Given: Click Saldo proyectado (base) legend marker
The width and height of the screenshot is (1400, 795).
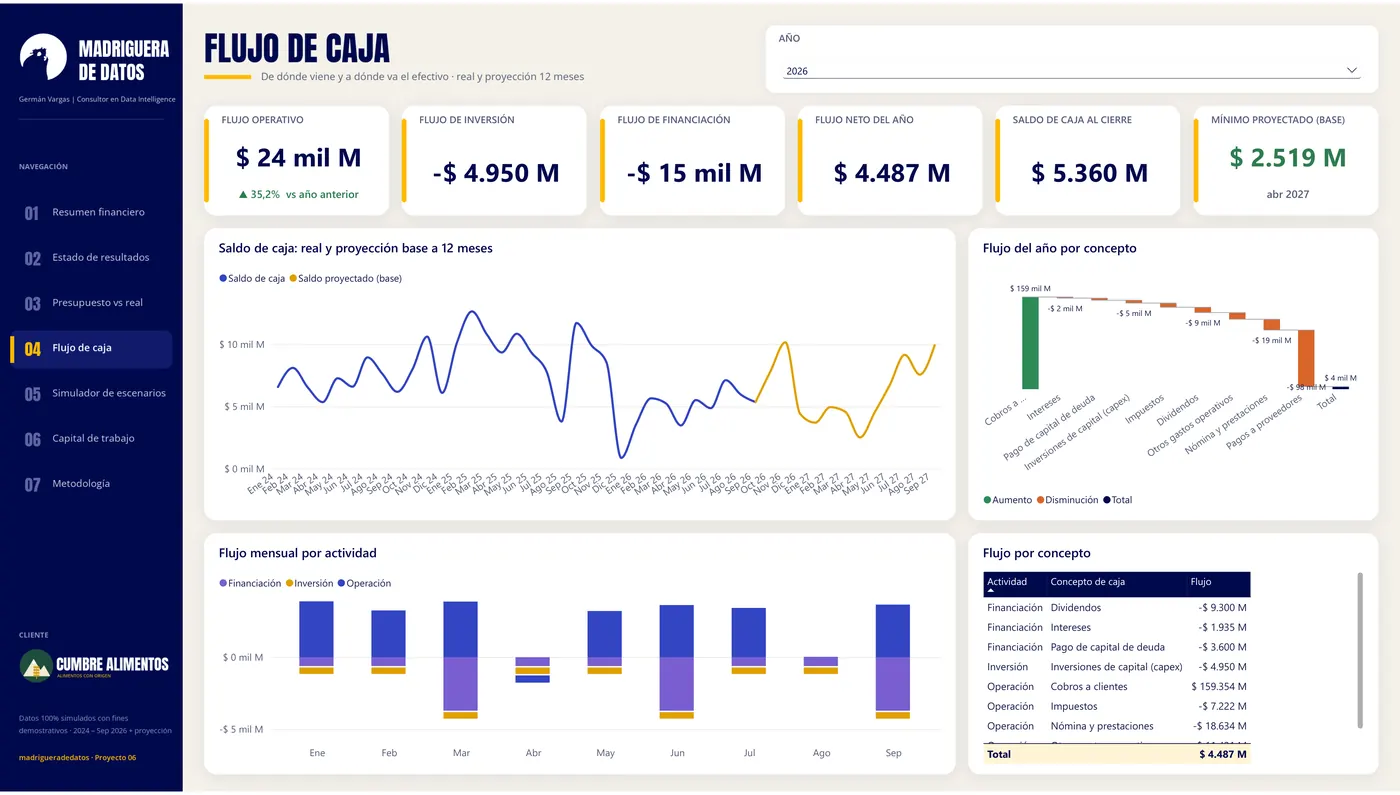Looking at the screenshot, I should point(293,278).
